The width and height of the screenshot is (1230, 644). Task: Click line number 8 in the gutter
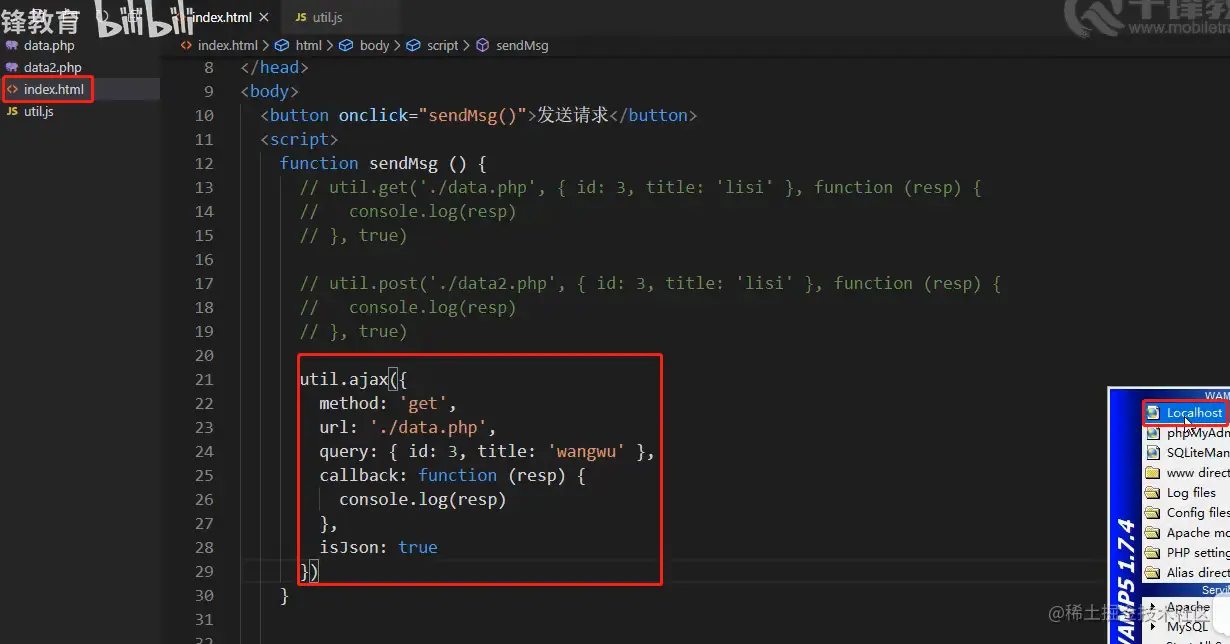(x=209, y=68)
